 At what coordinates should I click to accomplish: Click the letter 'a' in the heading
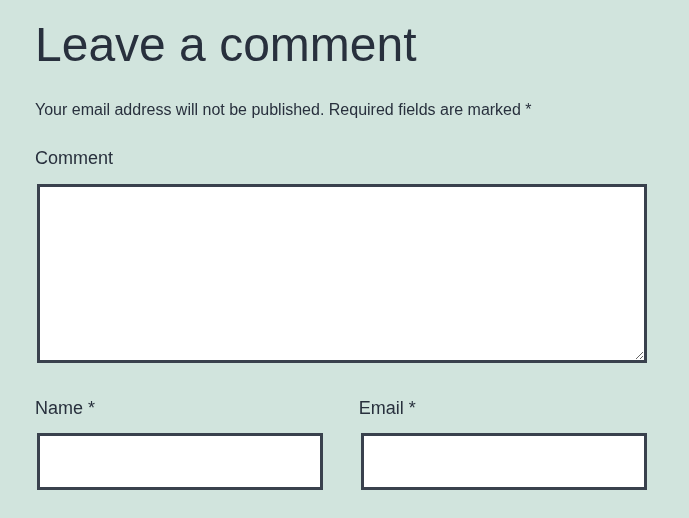click(192, 50)
